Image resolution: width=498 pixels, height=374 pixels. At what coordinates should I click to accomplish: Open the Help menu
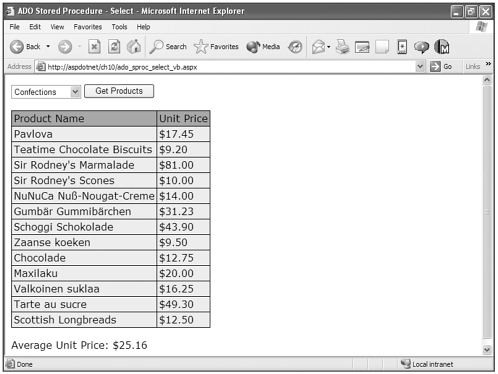click(x=143, y=27)
